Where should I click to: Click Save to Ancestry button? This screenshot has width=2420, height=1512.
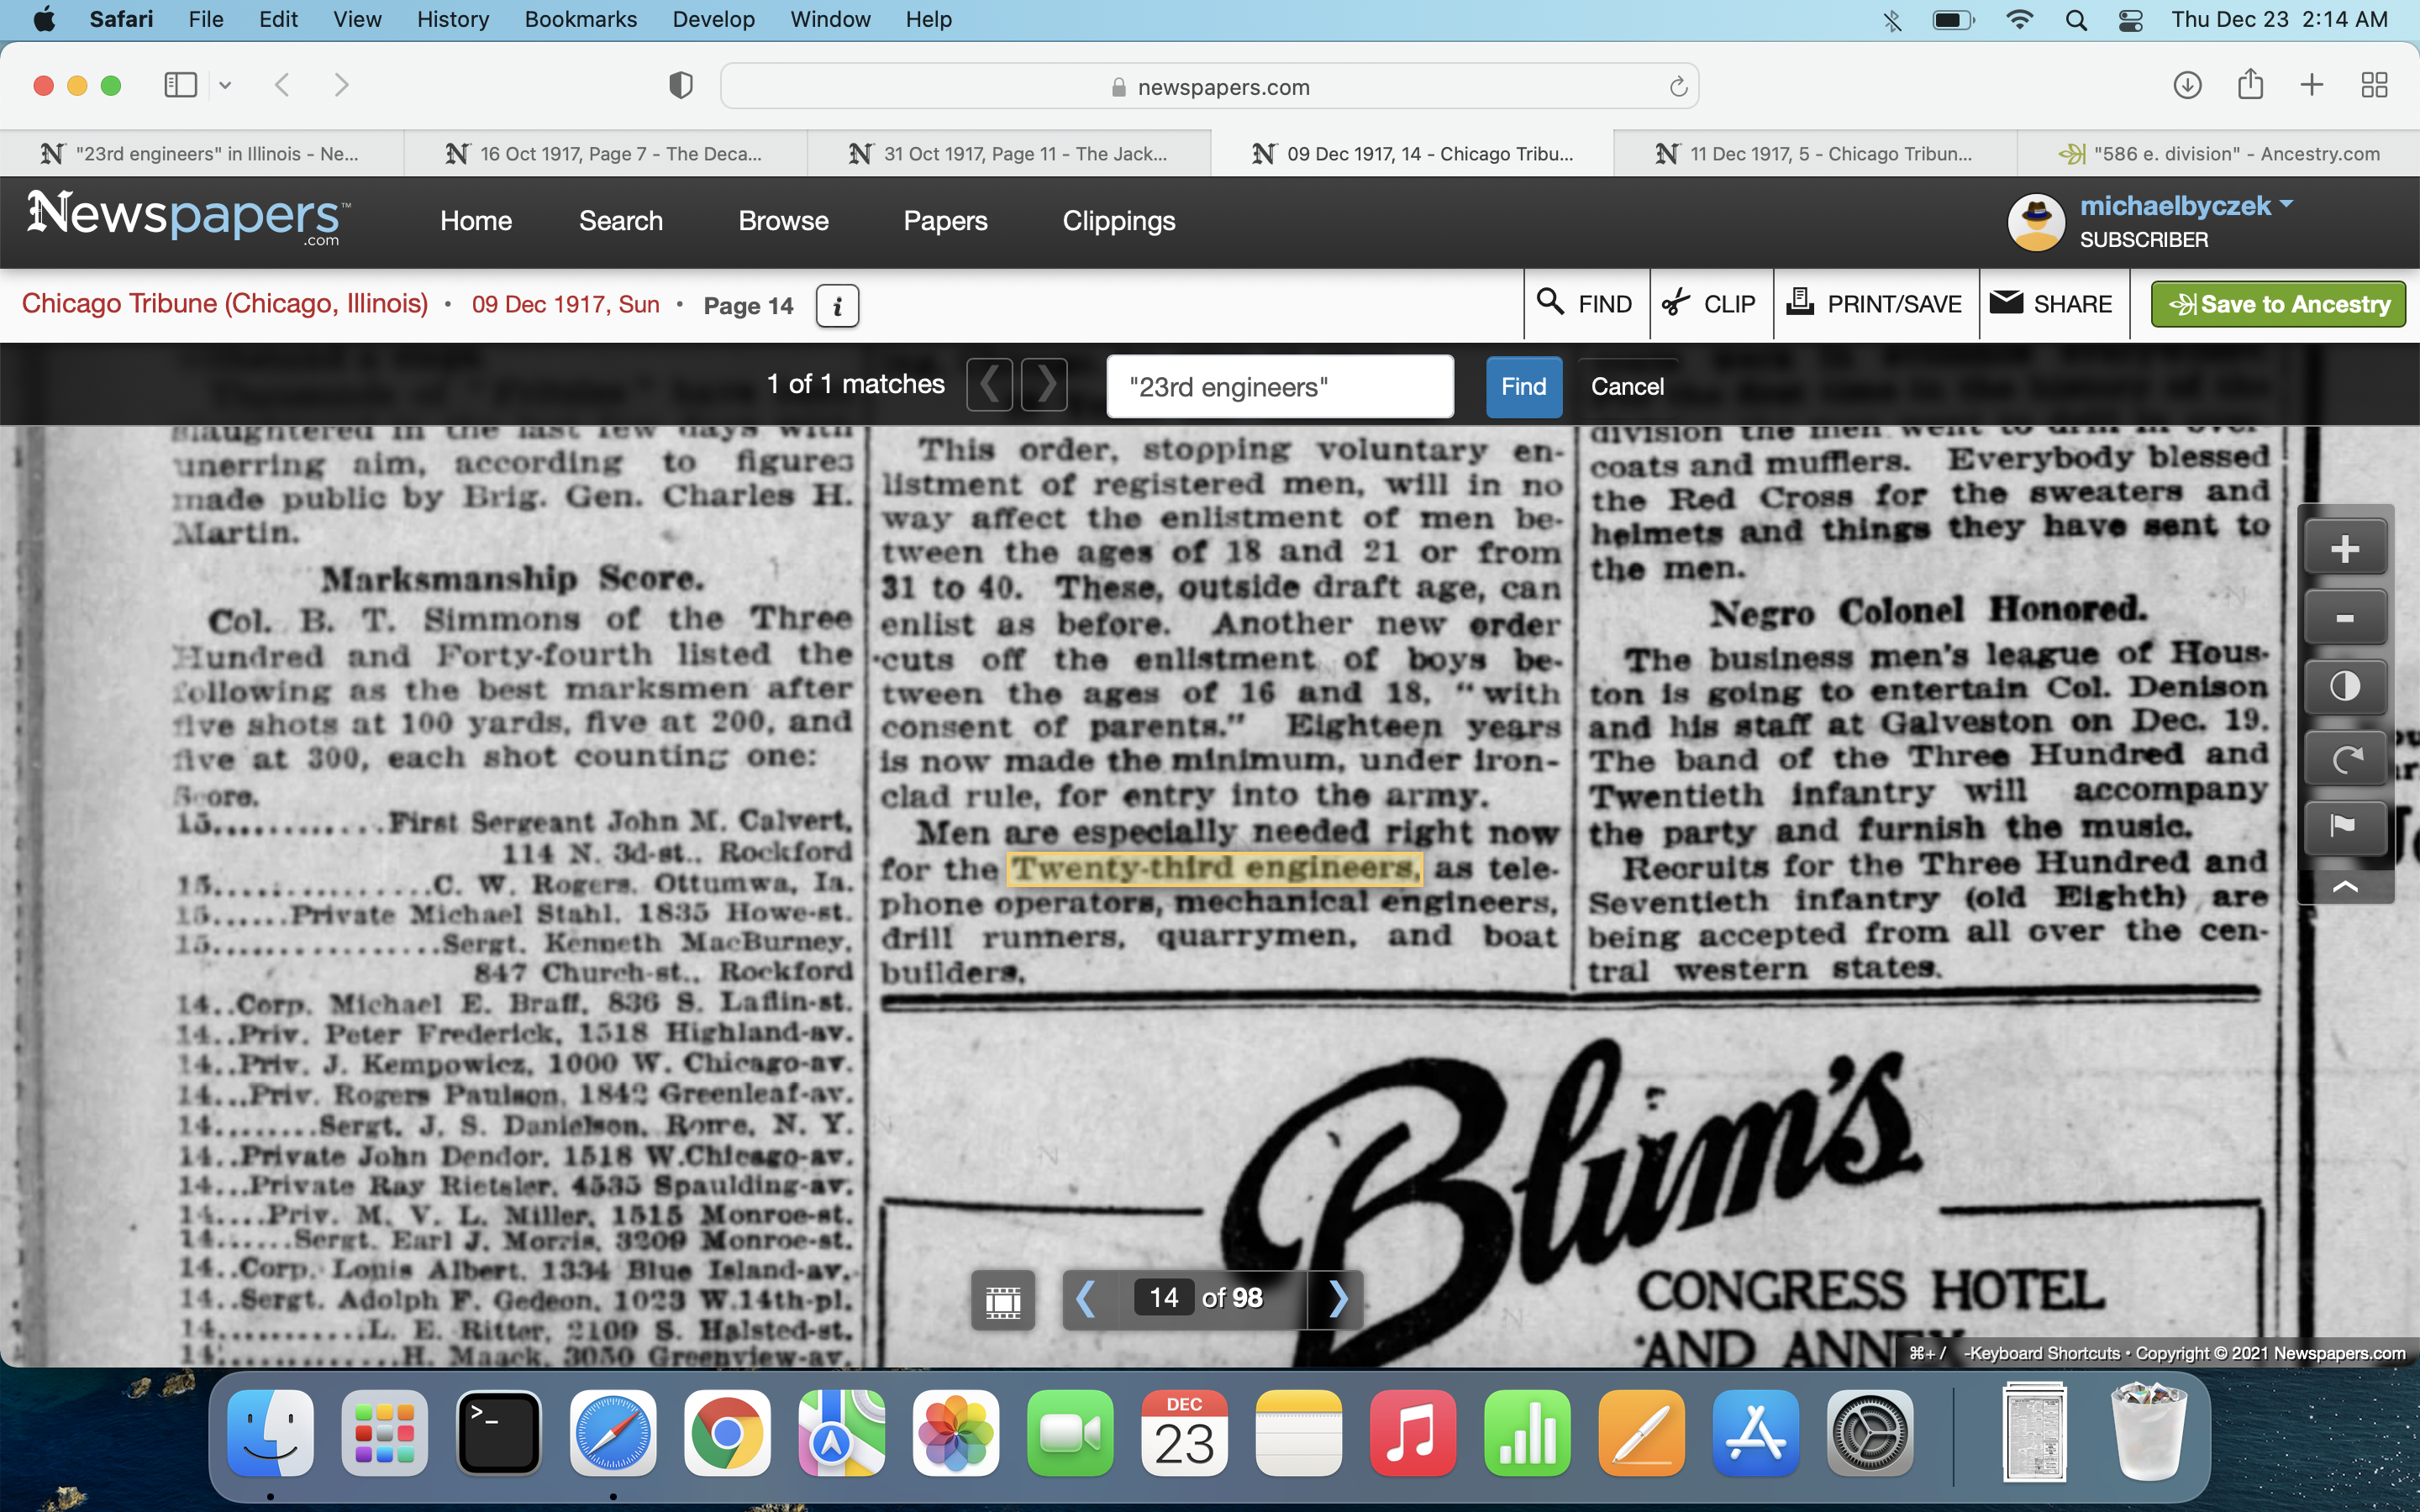[2277, 304]
